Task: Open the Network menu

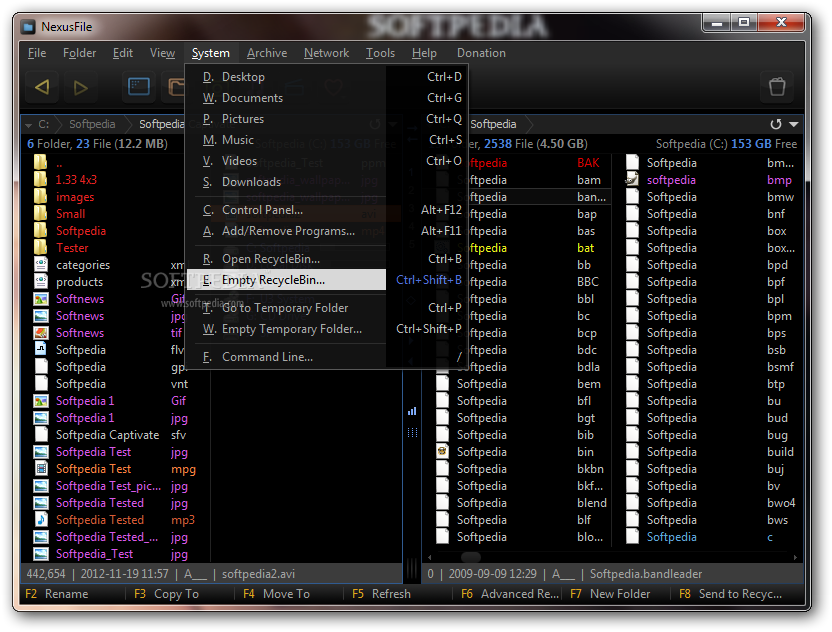Action: (x=326, y=53)
